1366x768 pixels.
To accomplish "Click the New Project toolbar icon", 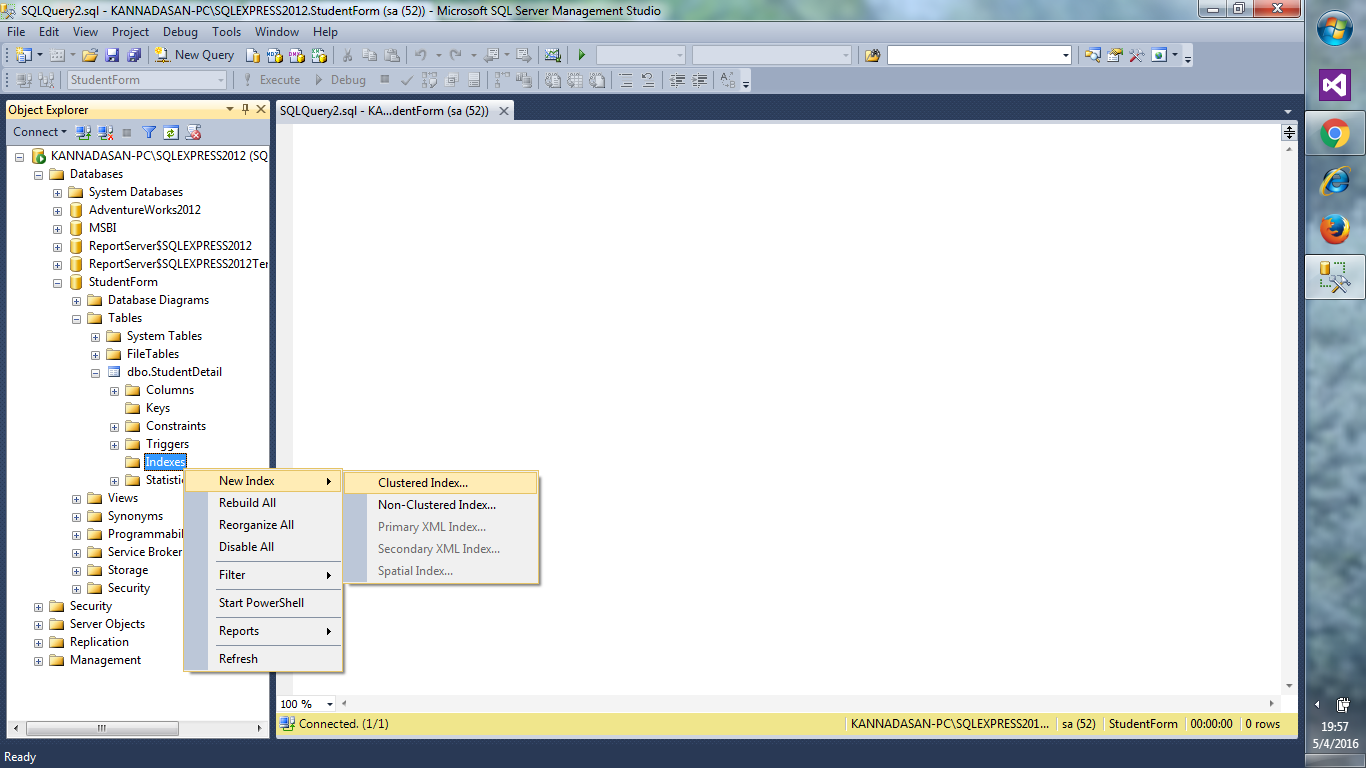I will (x=24, y=55).
